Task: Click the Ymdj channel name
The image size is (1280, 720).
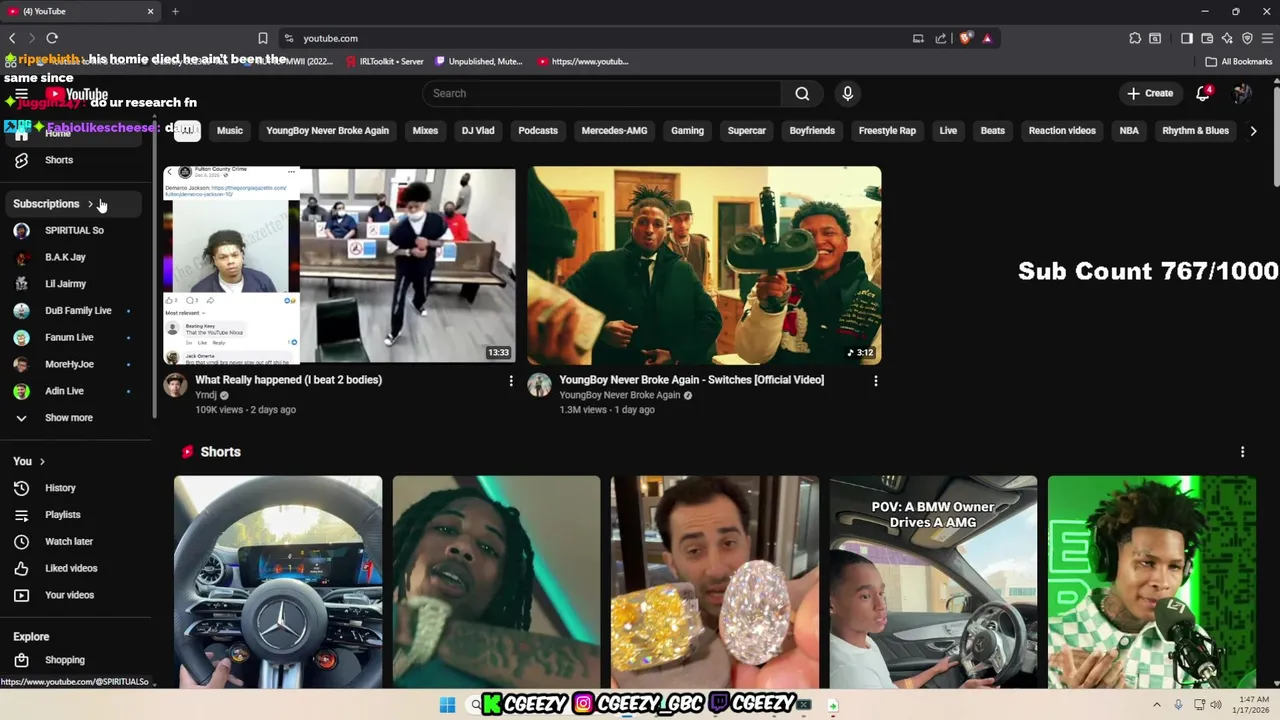Action: pos(206,395)
